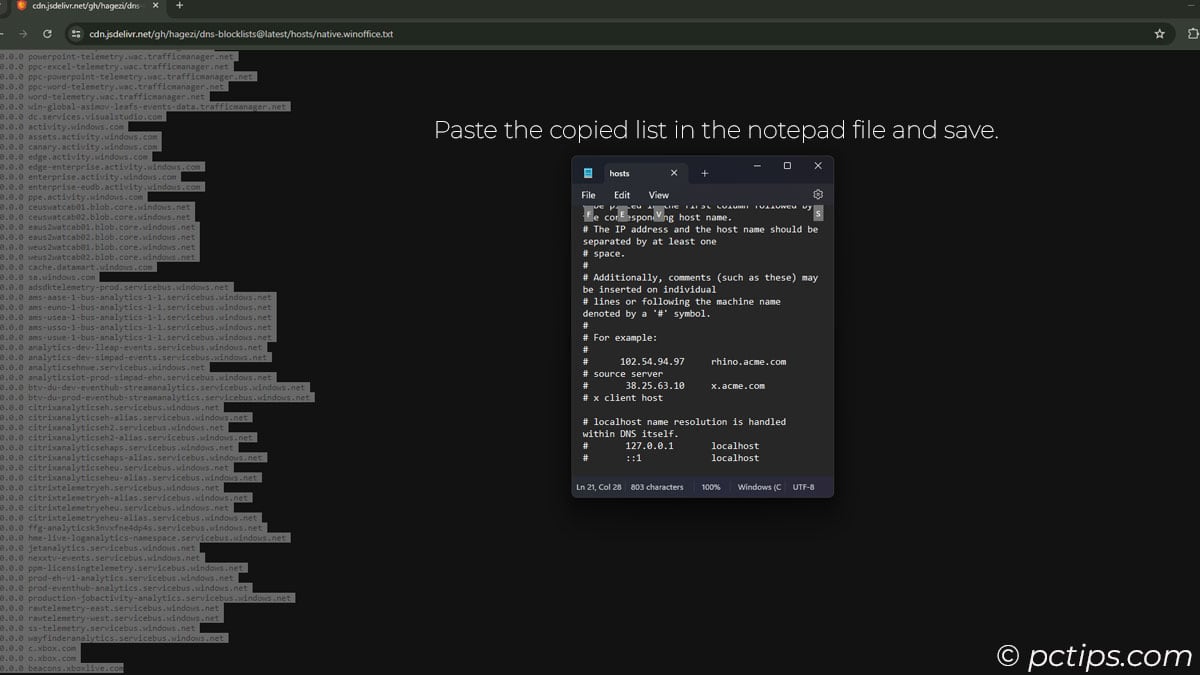Click the 38.25.63.10 address in Notepad
Screen dimensions: 1200x675
(x=655, y=386)
